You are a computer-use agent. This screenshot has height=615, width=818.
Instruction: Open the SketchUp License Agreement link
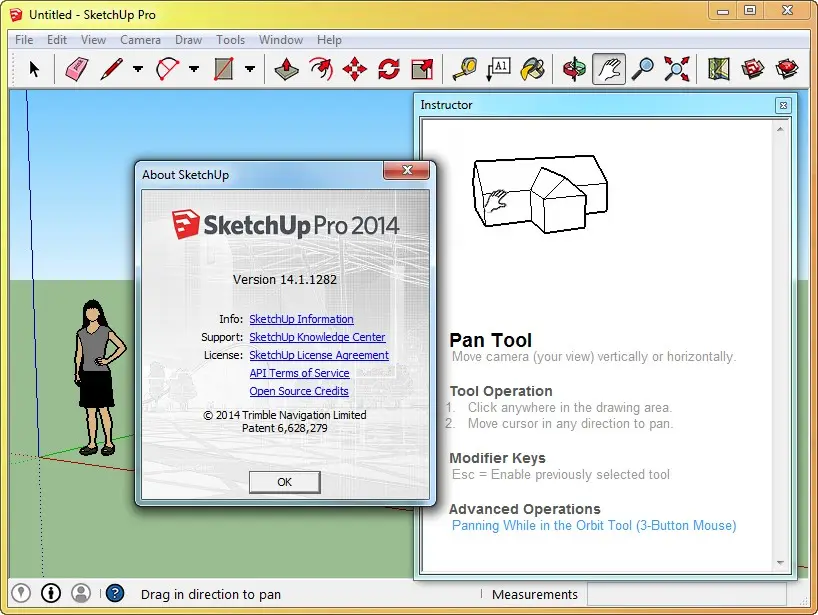click(x=319, y=355)
